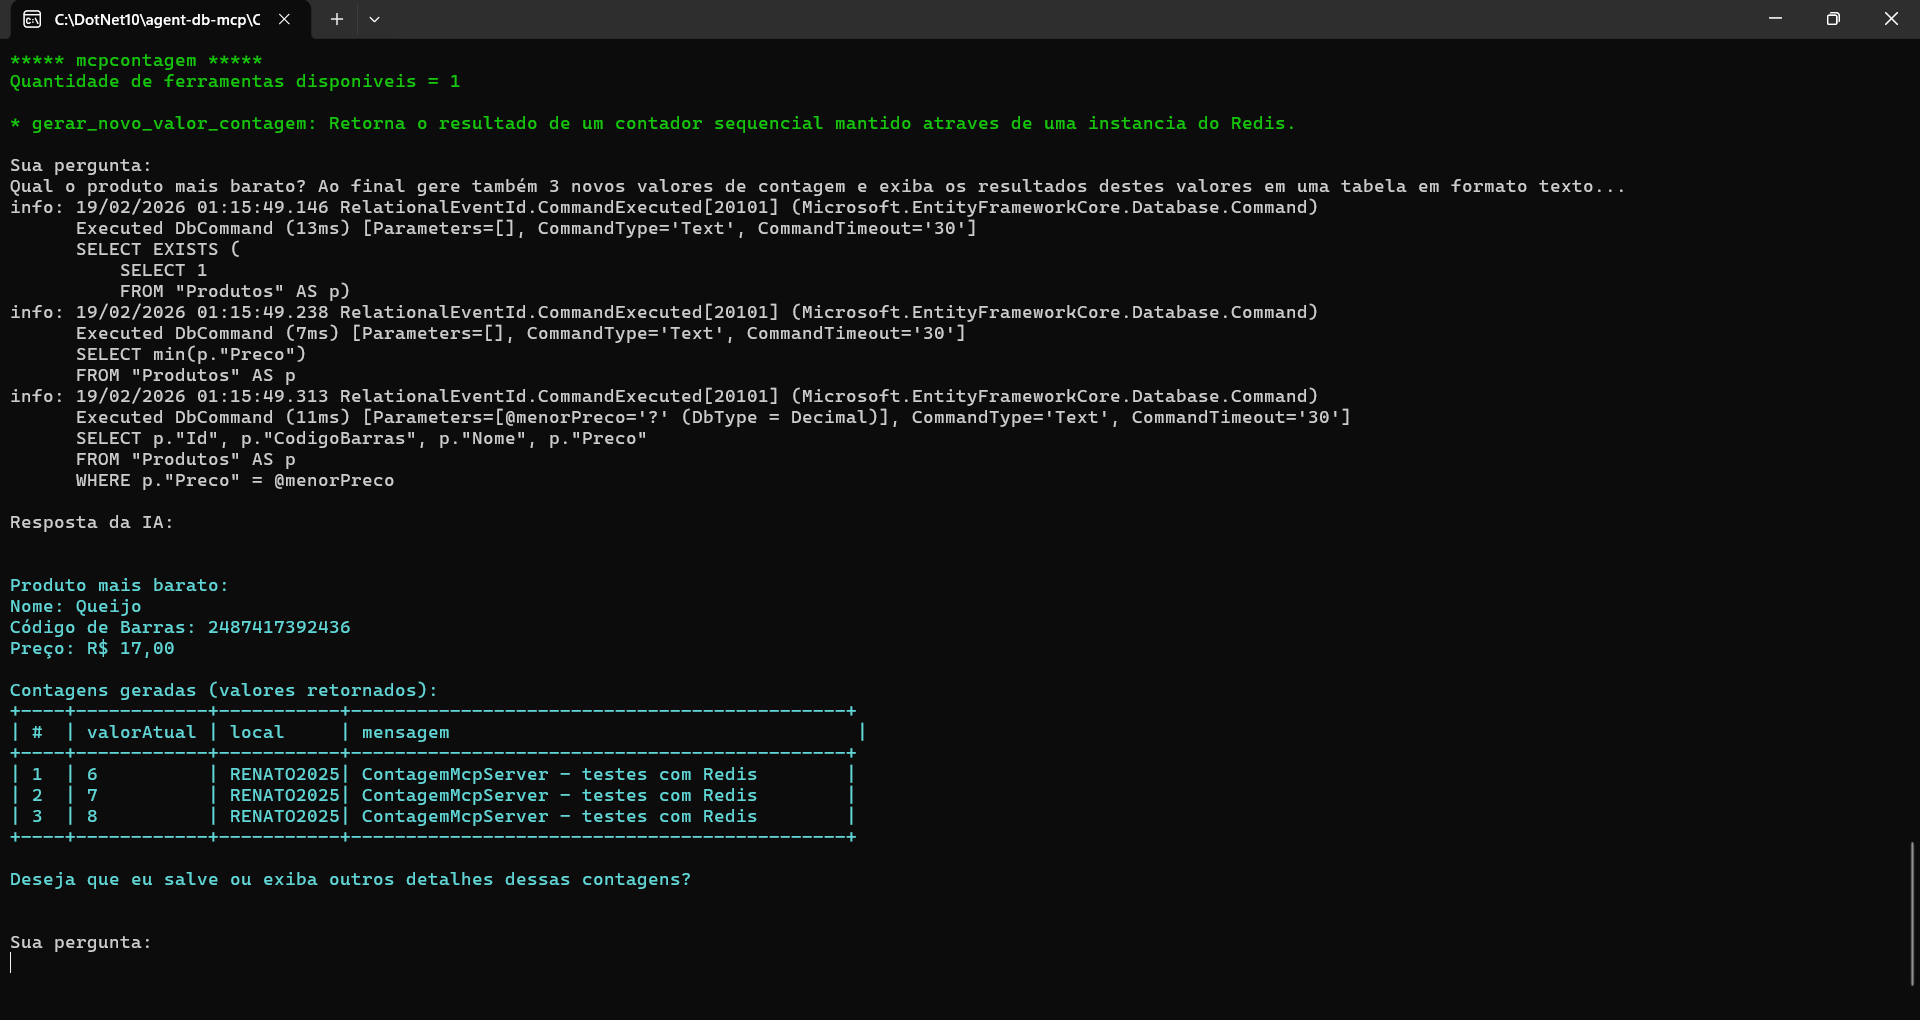Screen dimensions: 1920x1020
Task: Click 'Deseja que eu salve ou exiba' question
Action: point(350,879)
